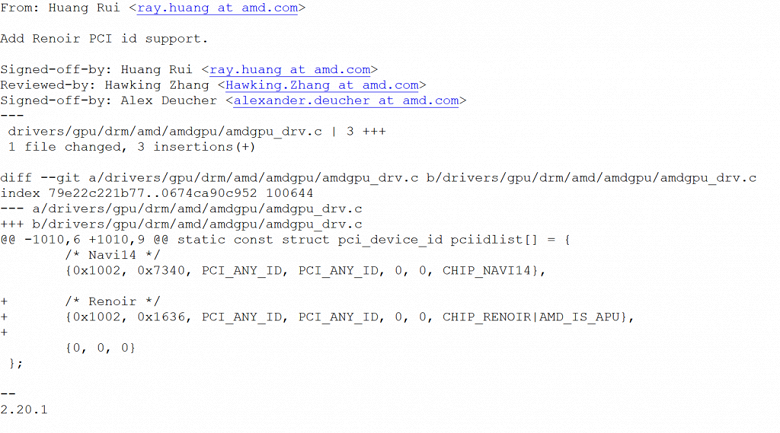Click the added '/* Renoir */' comment
This screenshot has width=780, height=433.
click(112, 301)
